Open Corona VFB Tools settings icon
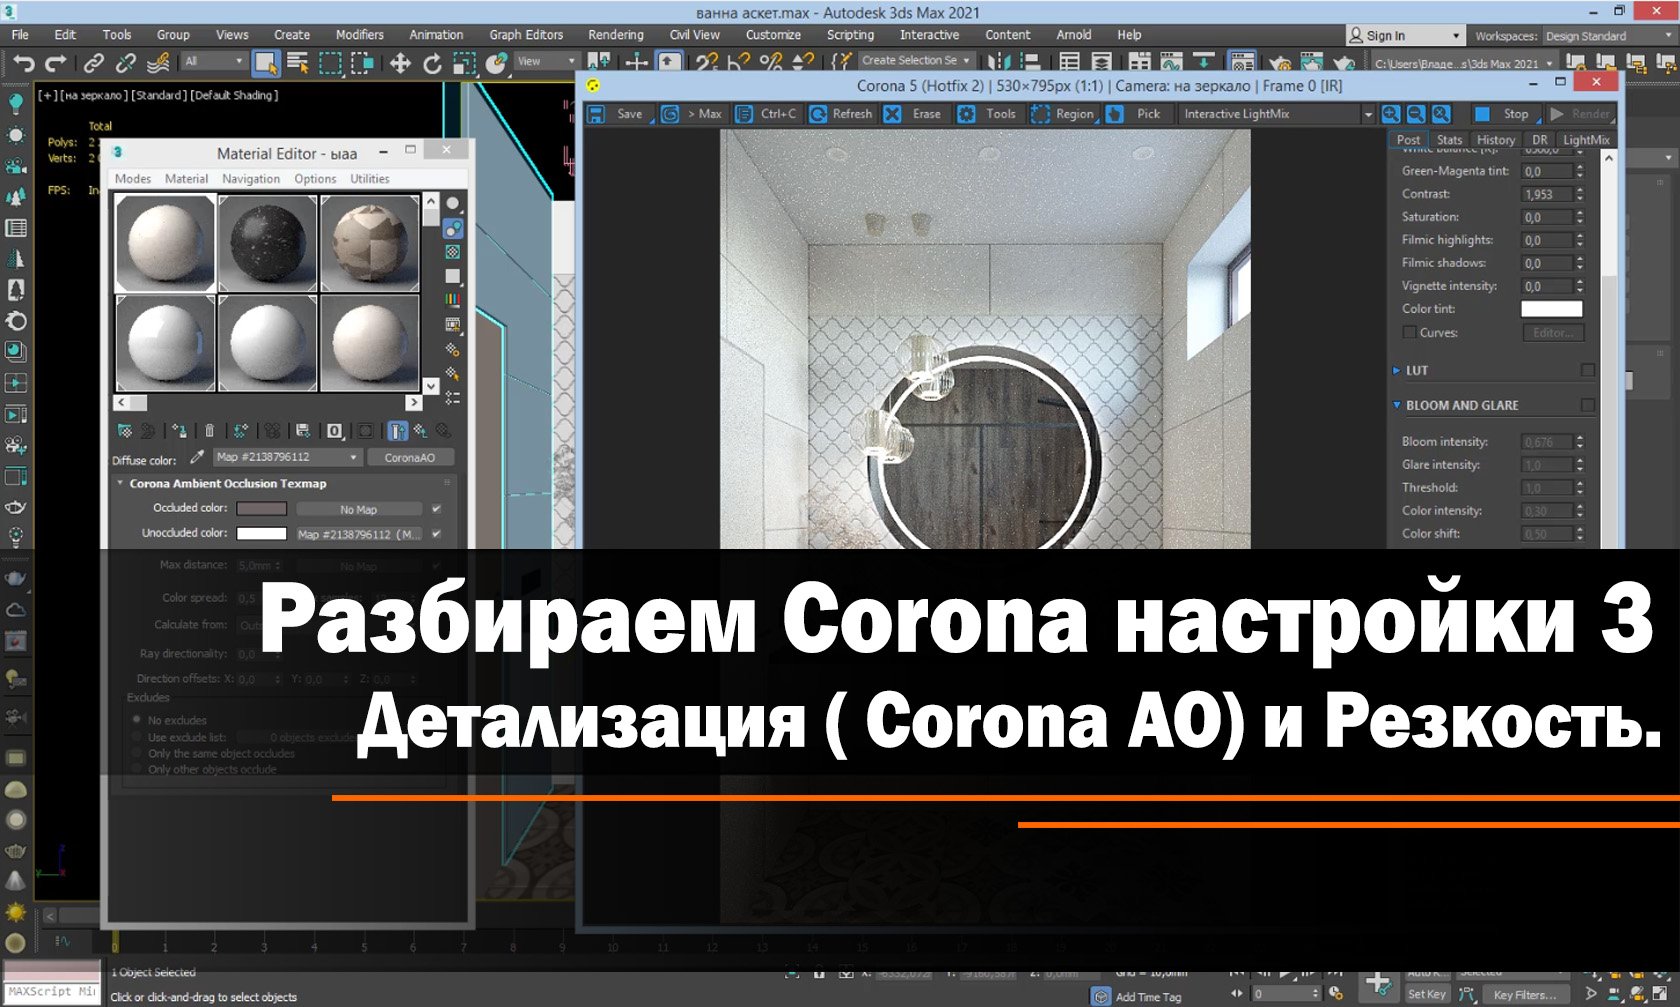The image size is (1680, 1007). [x=966, y=114]
